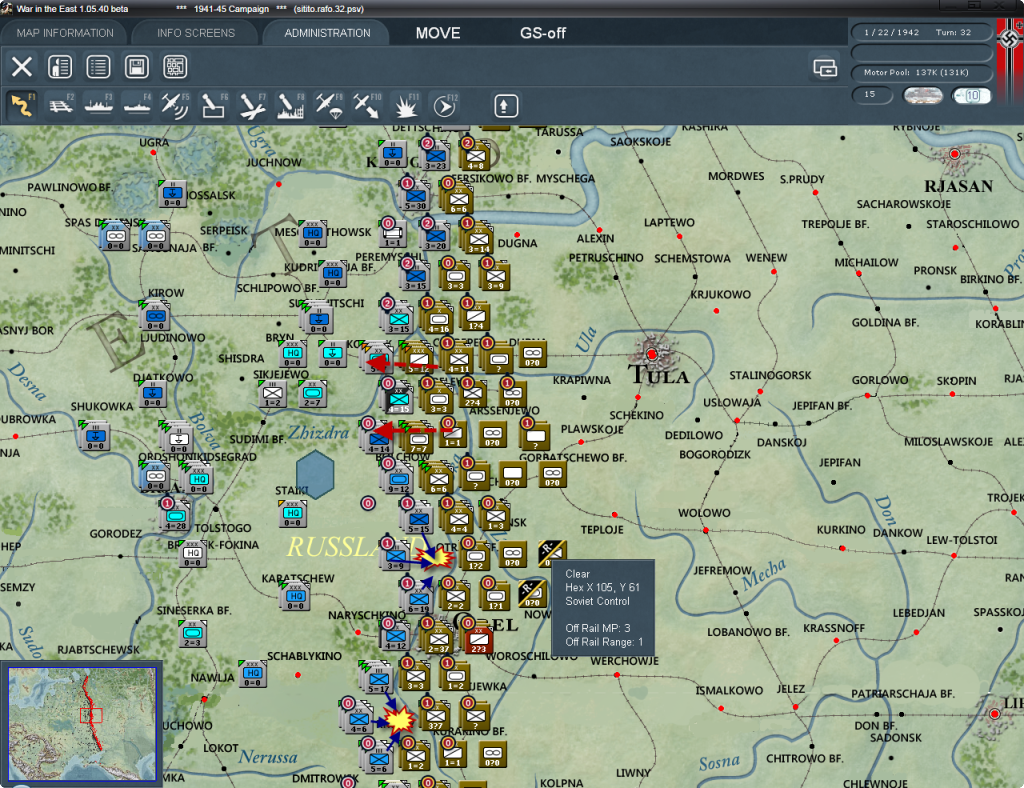Click the X icon in Administration toolbar

(x=22, y=67)
